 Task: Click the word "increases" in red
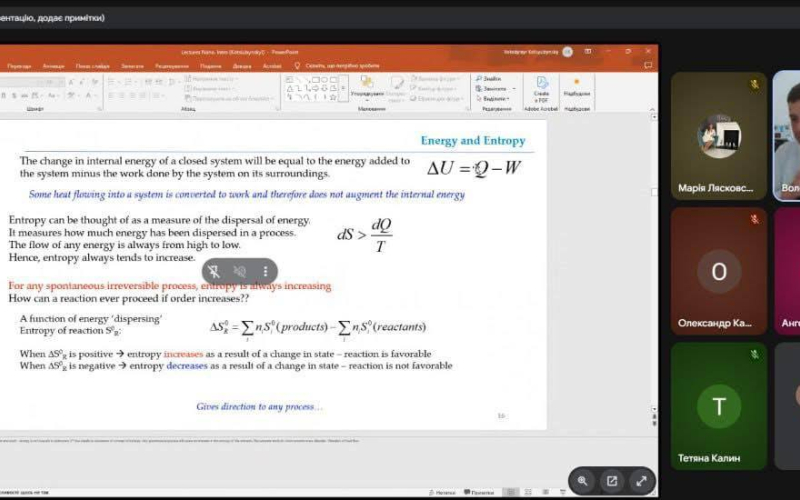tap(183, 354)
